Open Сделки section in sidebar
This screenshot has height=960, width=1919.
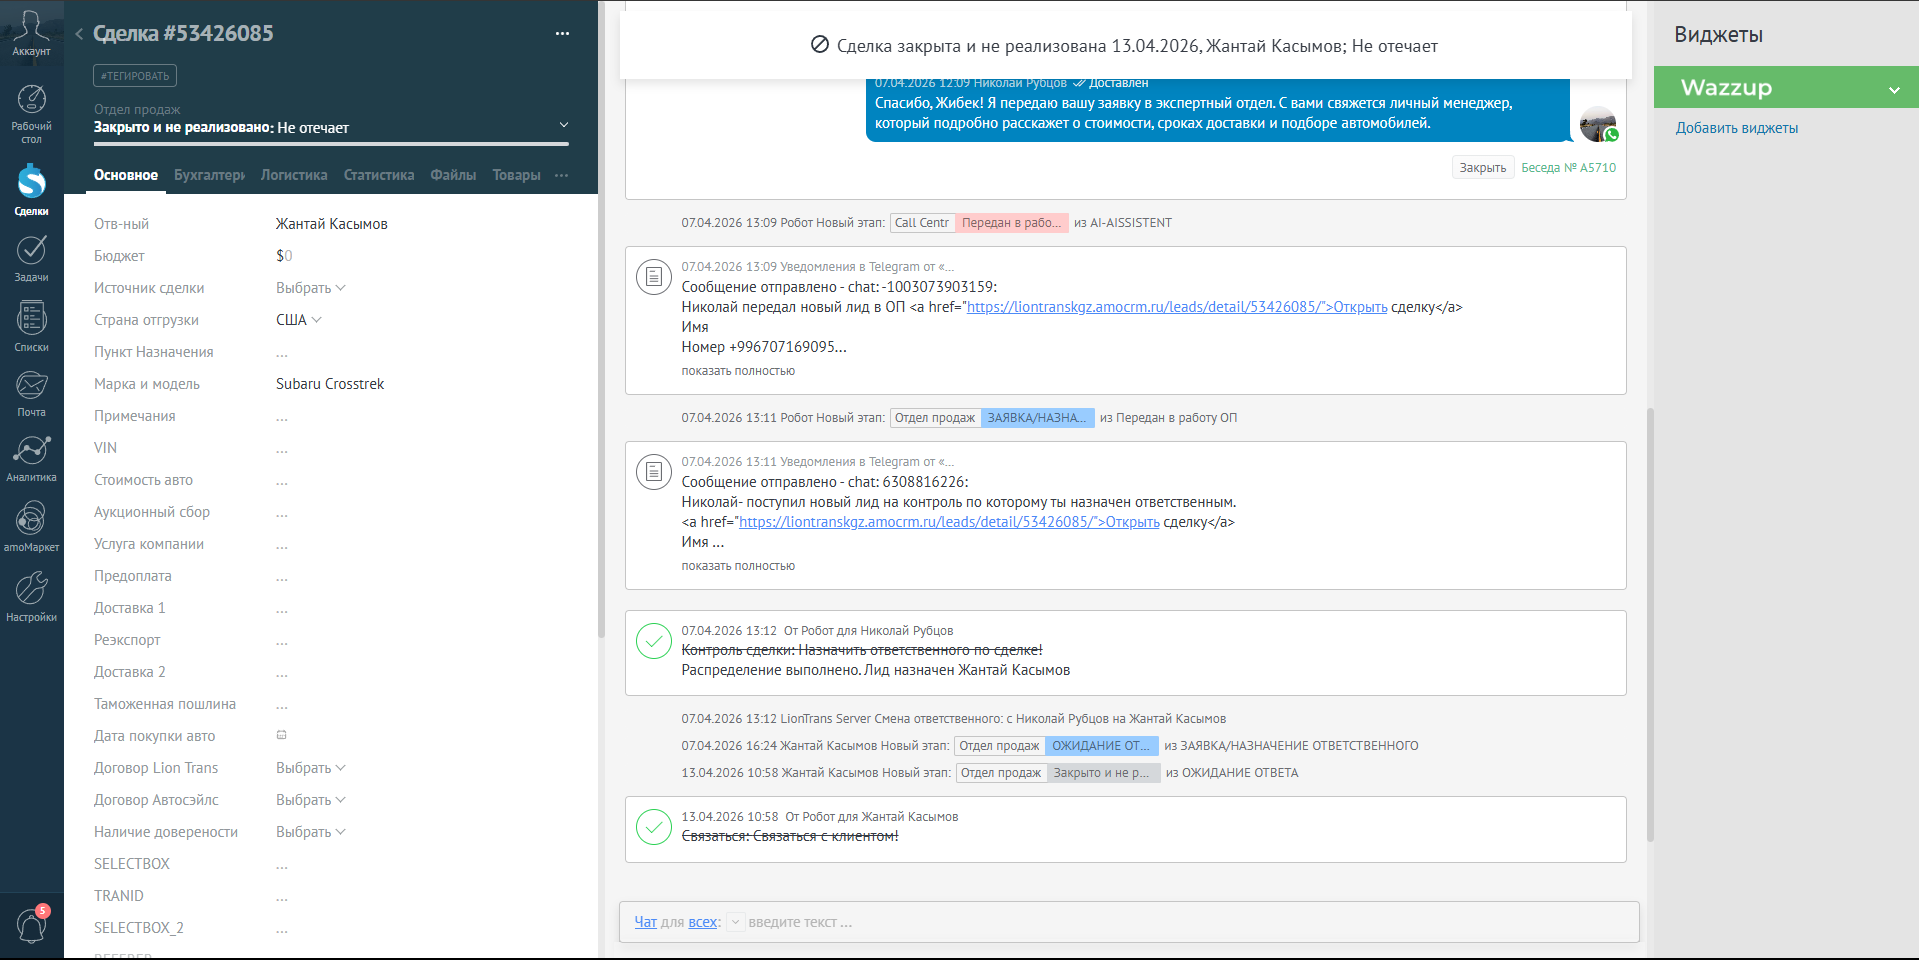31,190
